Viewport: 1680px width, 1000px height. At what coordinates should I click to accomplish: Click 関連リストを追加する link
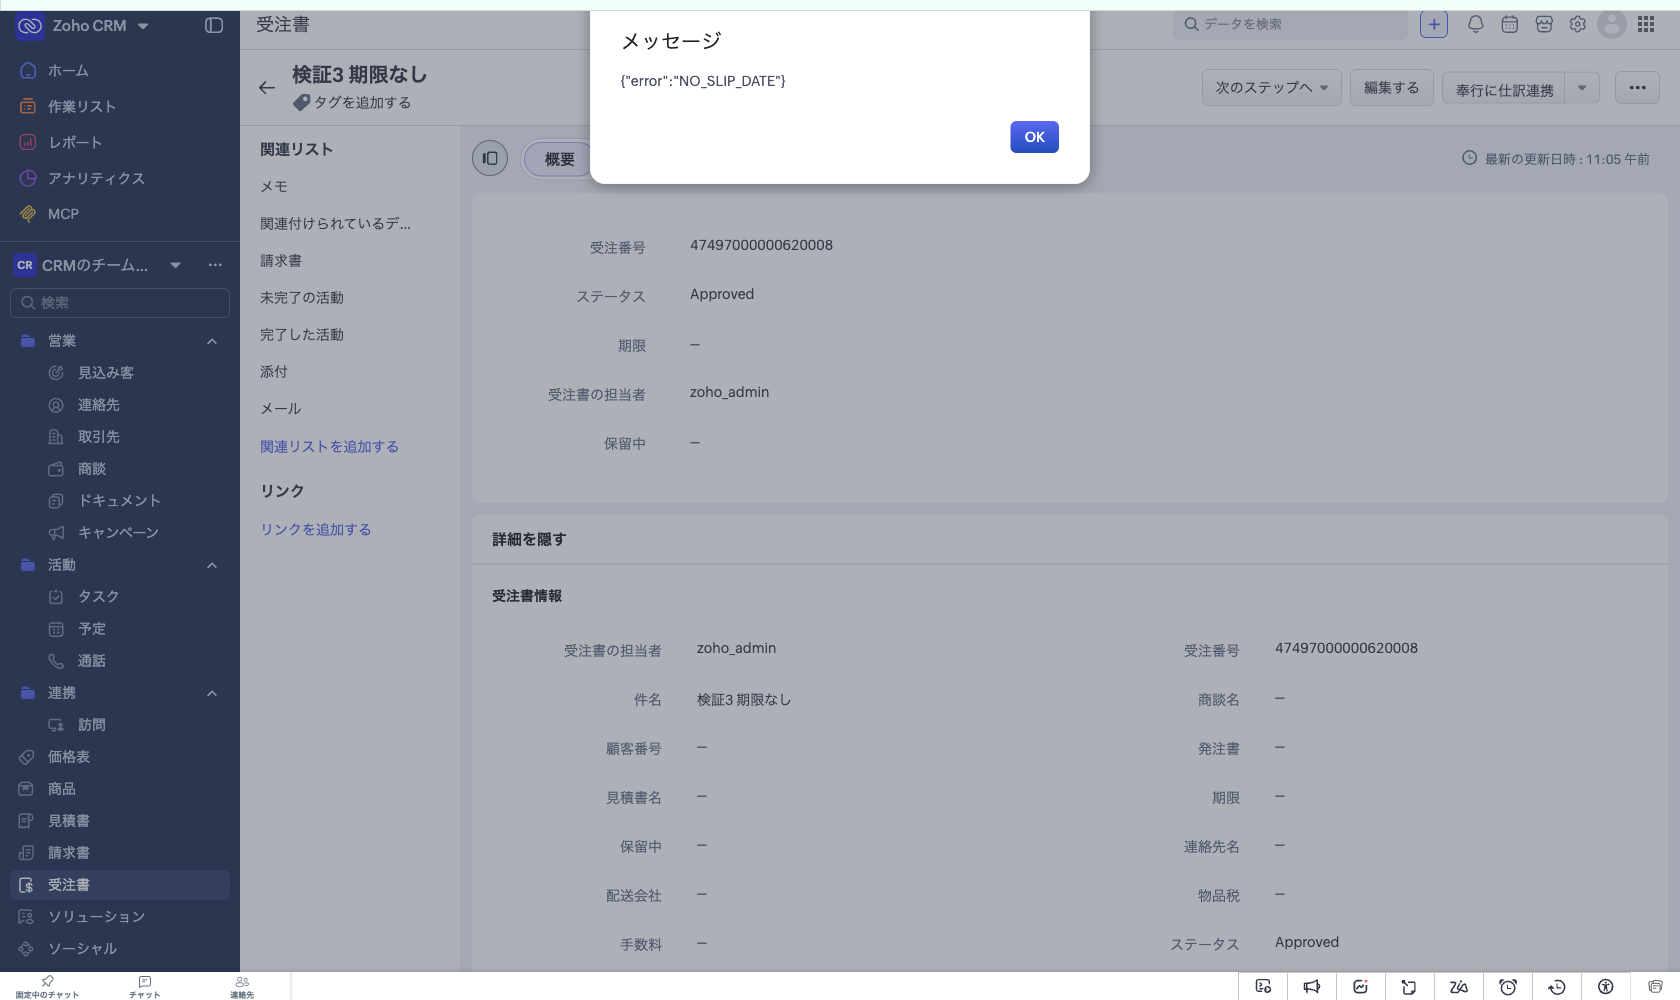330,447
